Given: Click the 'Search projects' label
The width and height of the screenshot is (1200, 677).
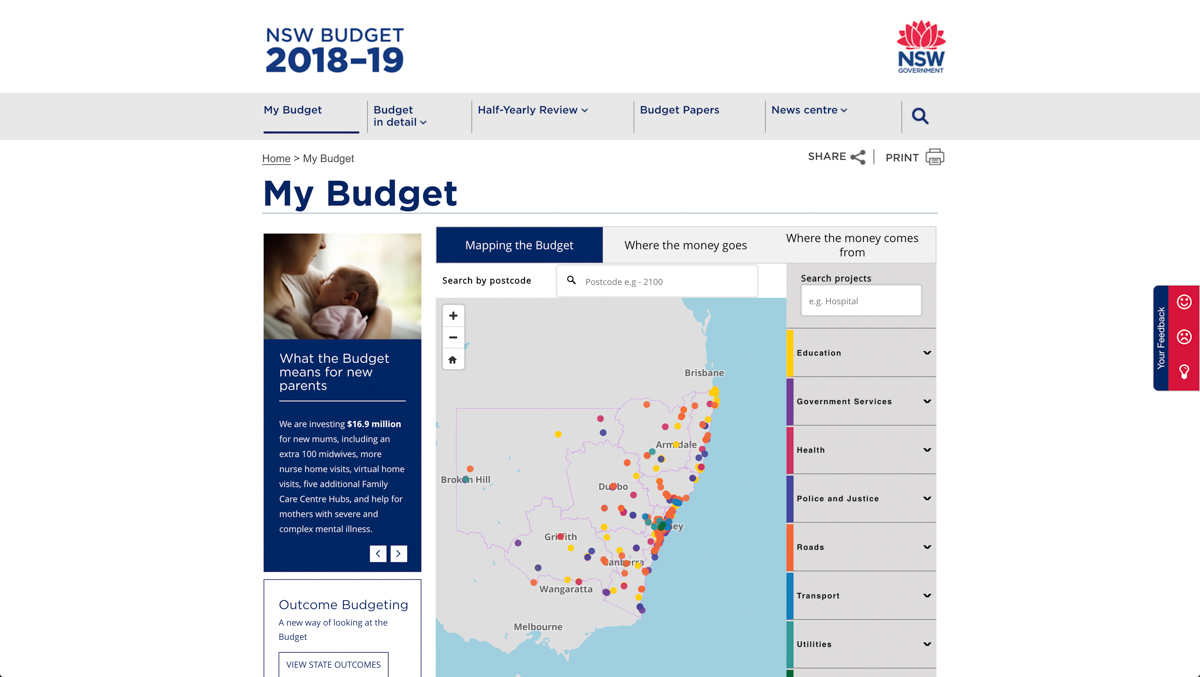Looking at the screenshot, I should point(836,278).
